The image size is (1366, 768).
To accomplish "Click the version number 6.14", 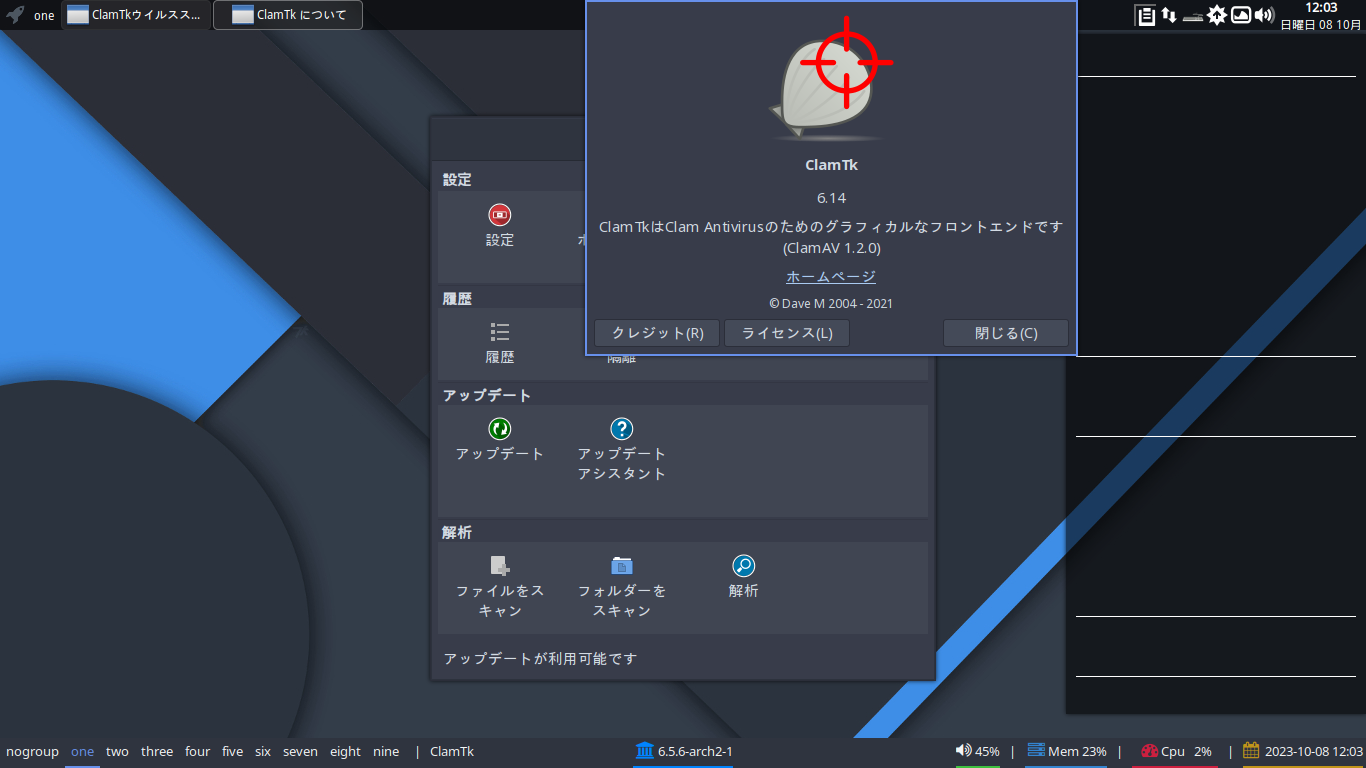I will 831,198.
